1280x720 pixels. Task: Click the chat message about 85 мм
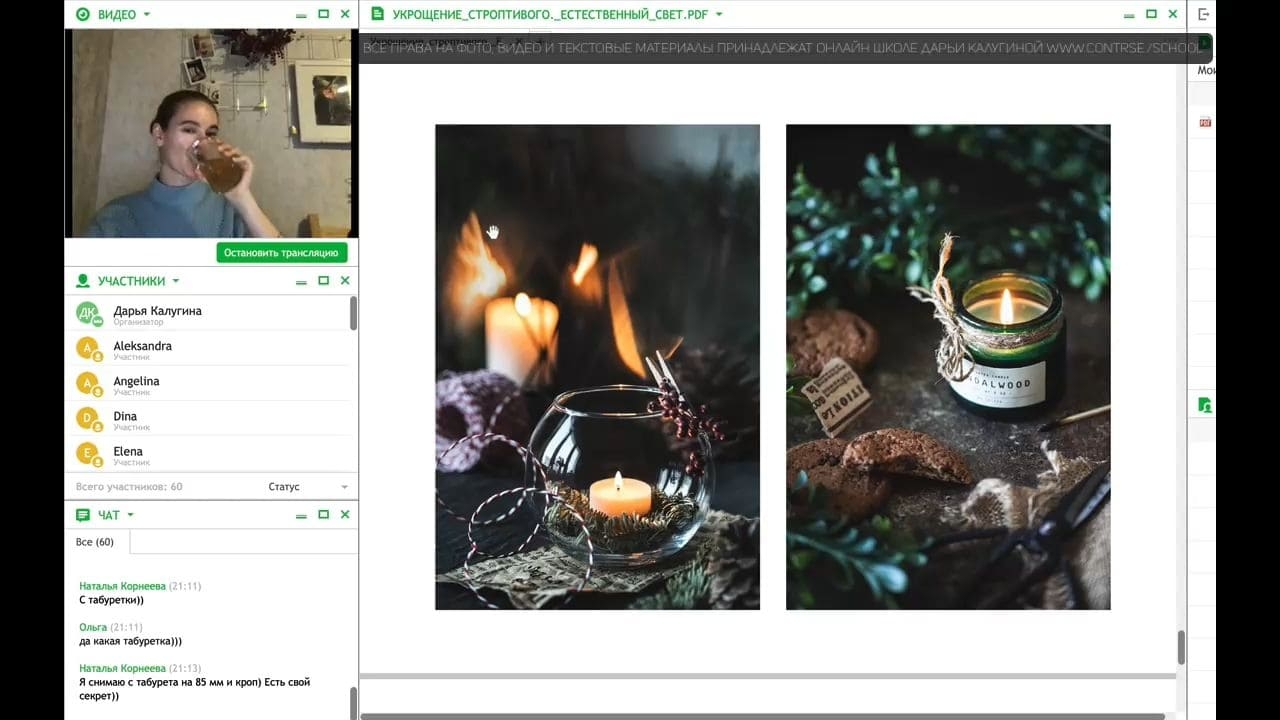[x=194, y=689]
